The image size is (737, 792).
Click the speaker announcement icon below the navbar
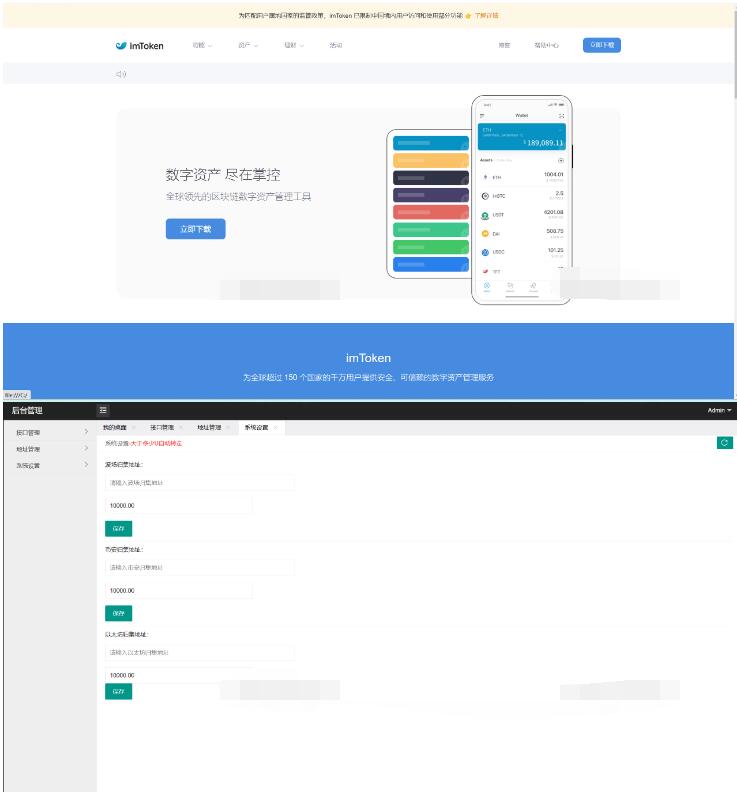(x=121, y=74)
